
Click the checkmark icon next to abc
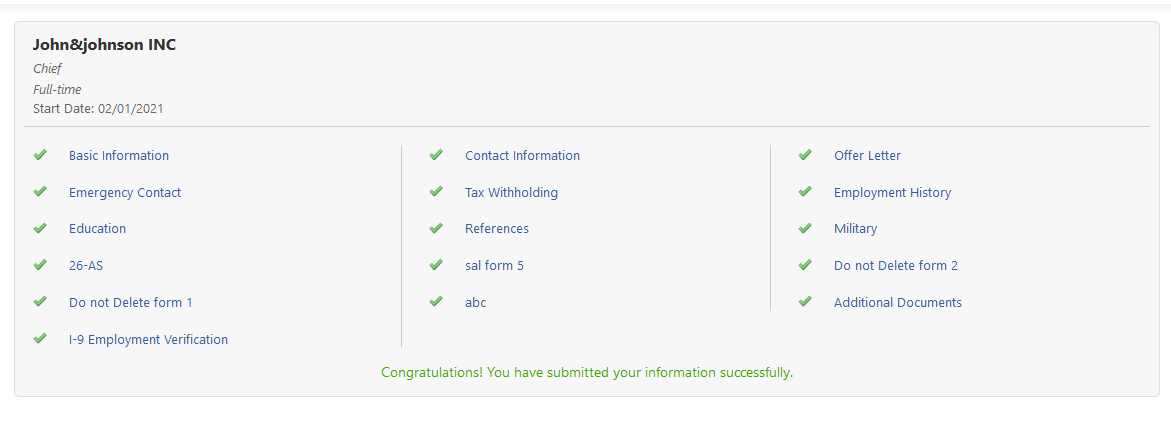[x=436, y=301]
